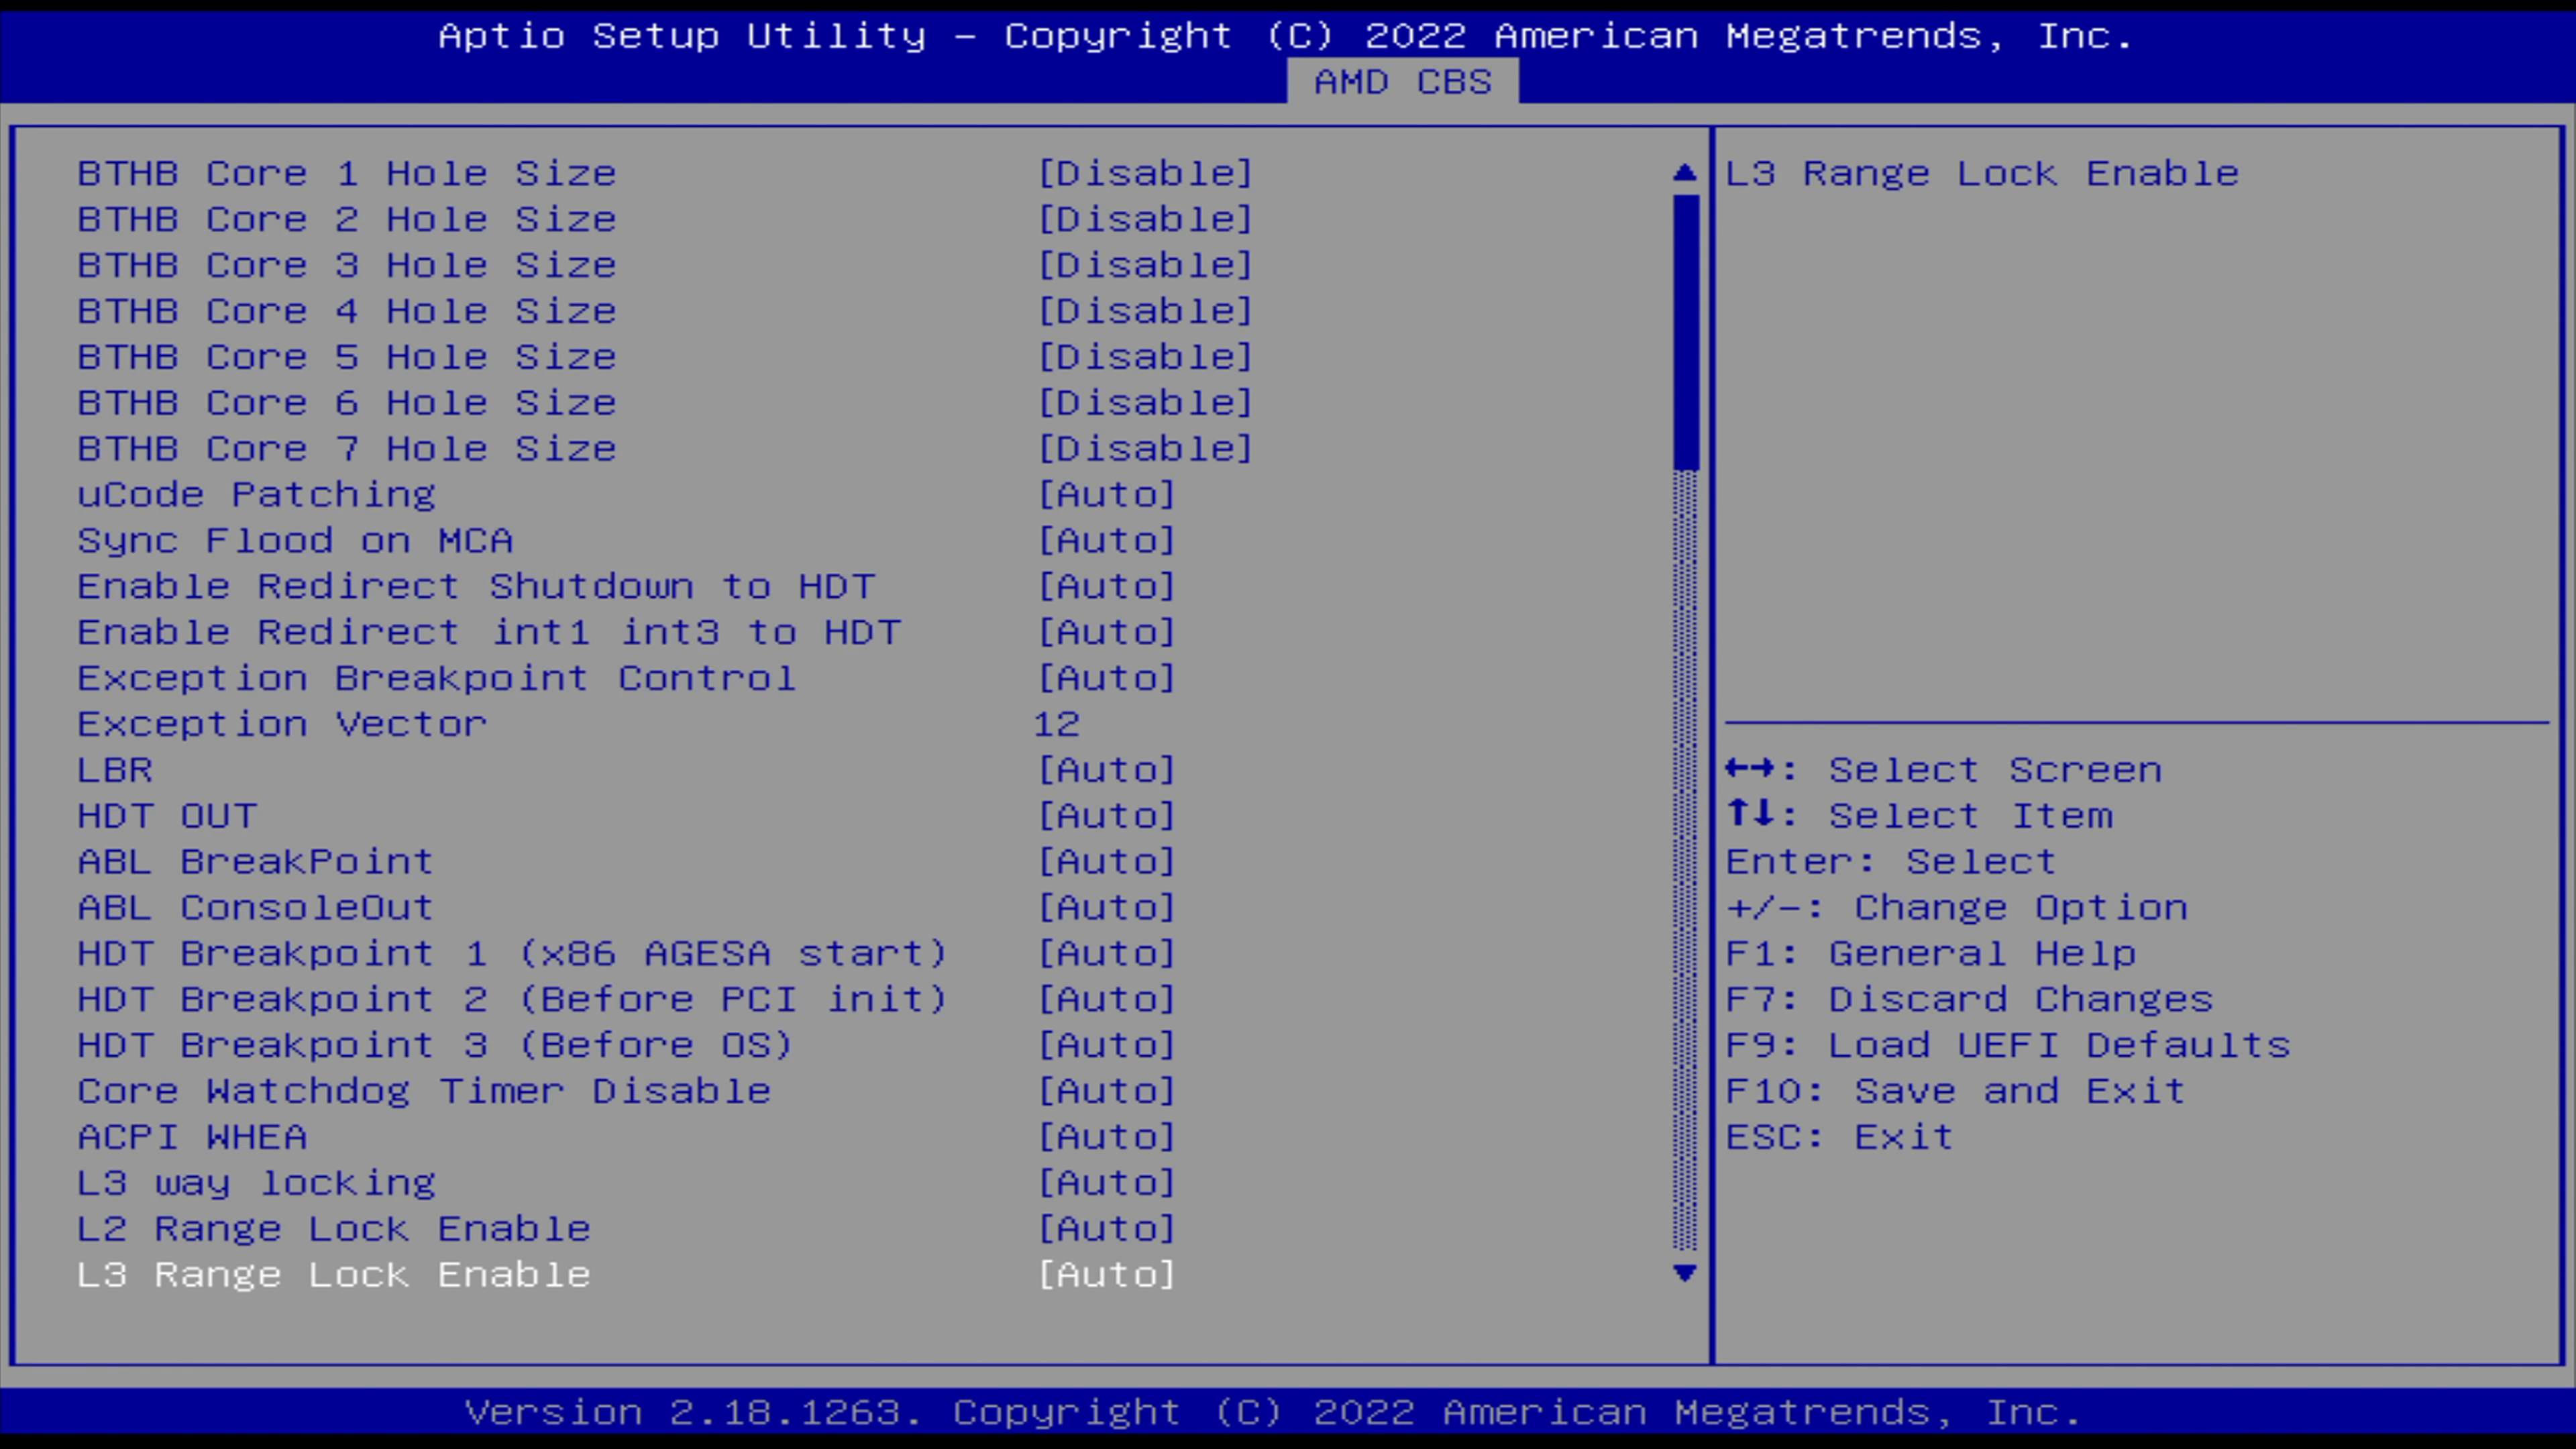The width and height of the screenshot is (2576, 1449).
Task: Select the HDT OUT setting
Action: pos(626,817)
